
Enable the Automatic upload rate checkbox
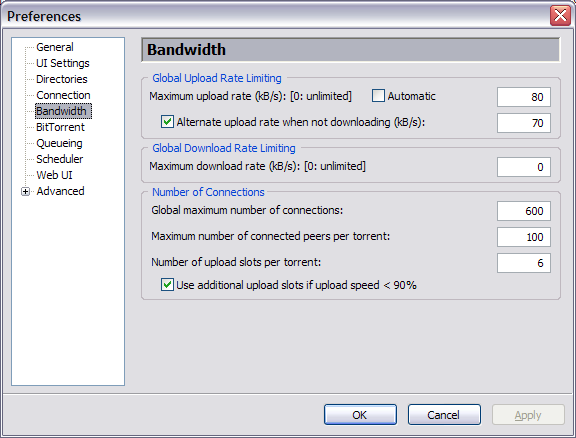coord(378,96)
